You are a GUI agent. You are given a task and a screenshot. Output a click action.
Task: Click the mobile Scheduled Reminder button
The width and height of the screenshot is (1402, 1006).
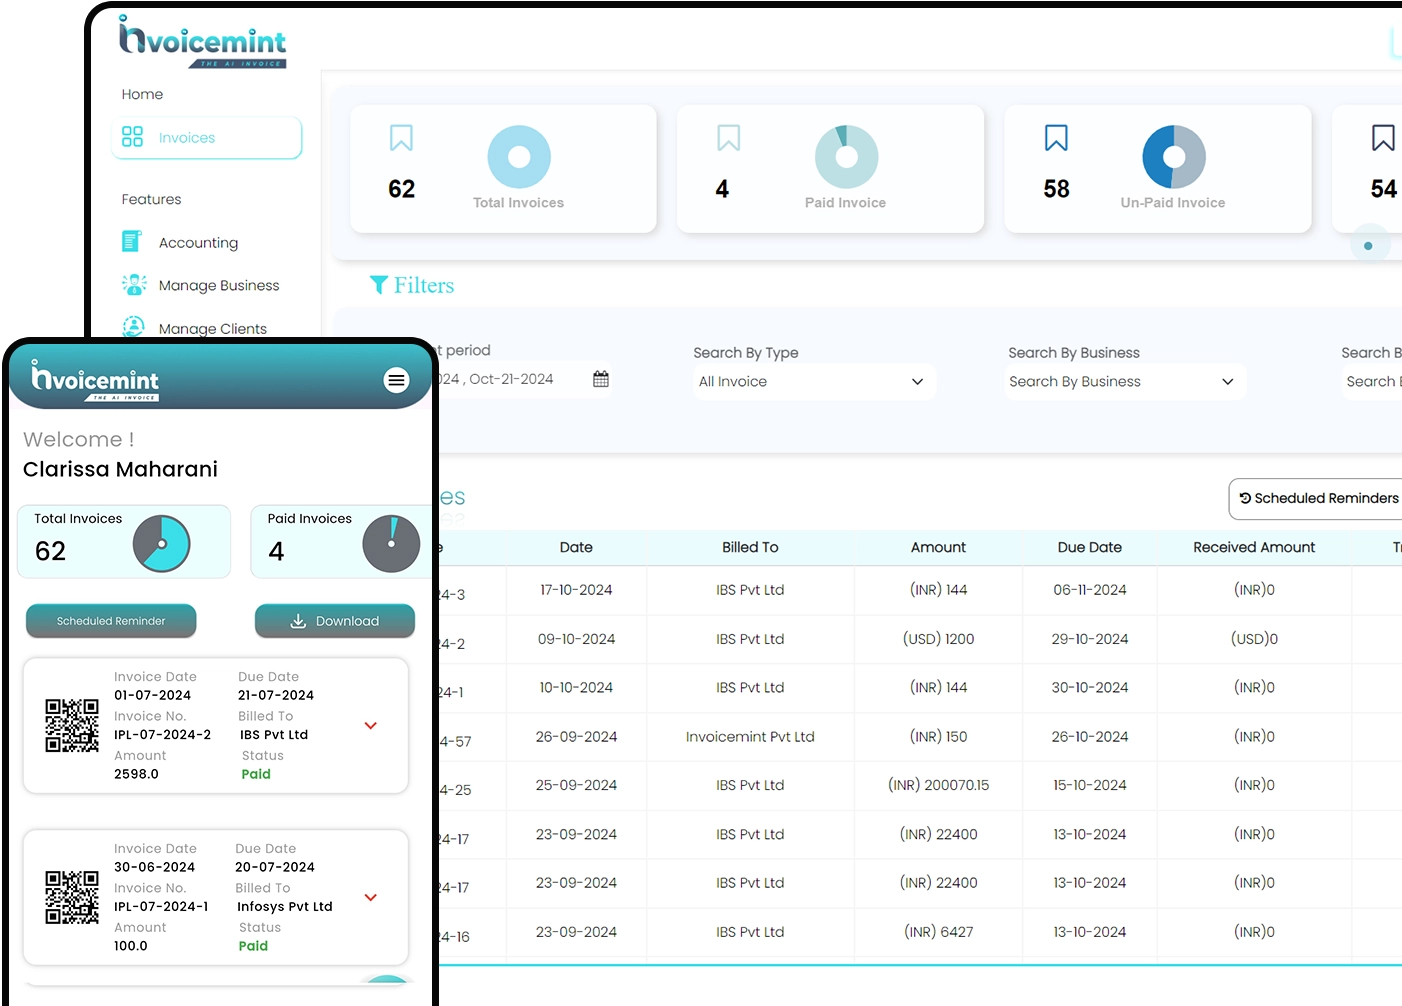(111, 621)
